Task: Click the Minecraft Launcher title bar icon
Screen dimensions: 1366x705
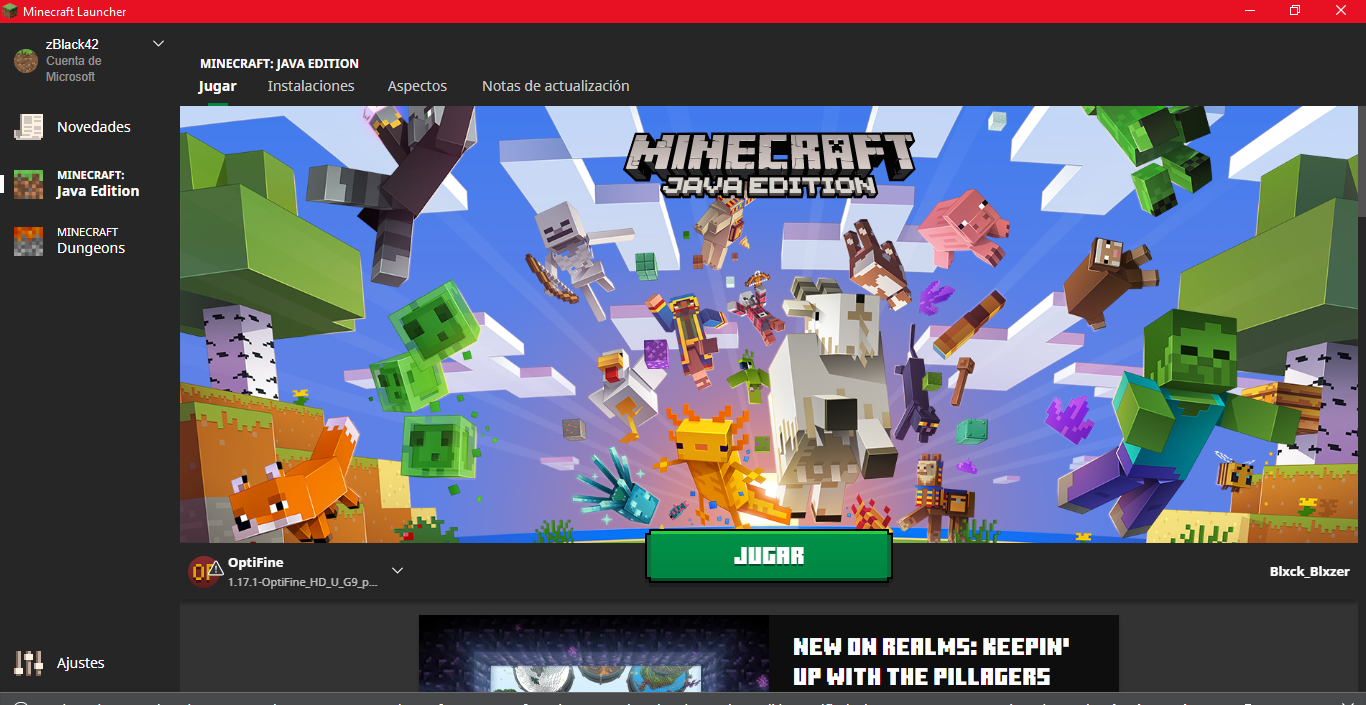Action: [10, 10]
